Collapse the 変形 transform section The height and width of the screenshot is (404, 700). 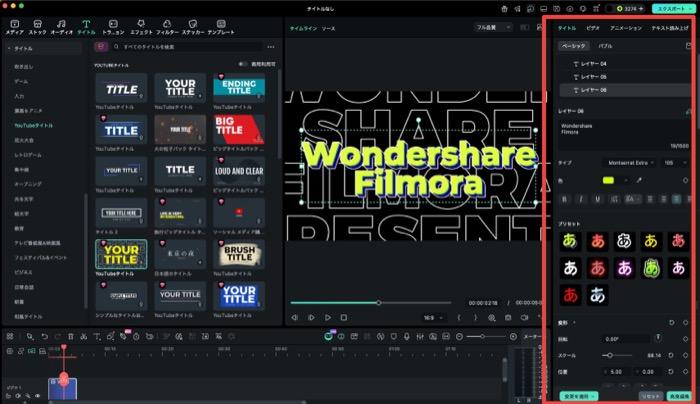tap(574, 322)
